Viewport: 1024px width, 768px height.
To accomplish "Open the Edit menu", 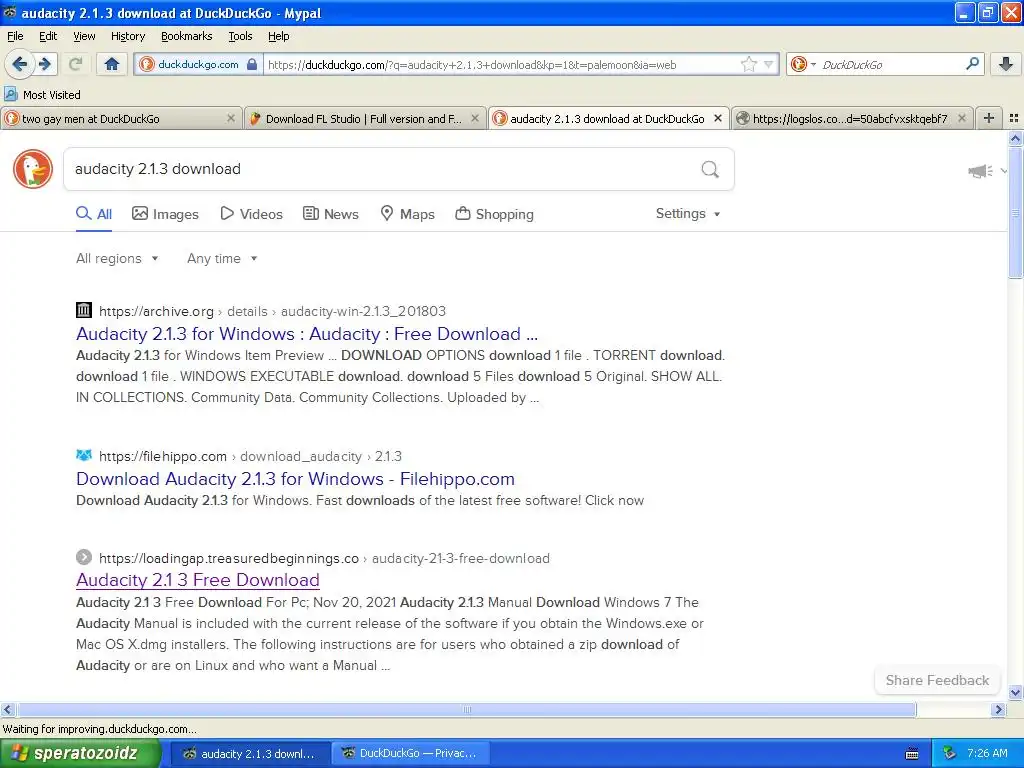I will pyautogui.click(x=48, y=36).
